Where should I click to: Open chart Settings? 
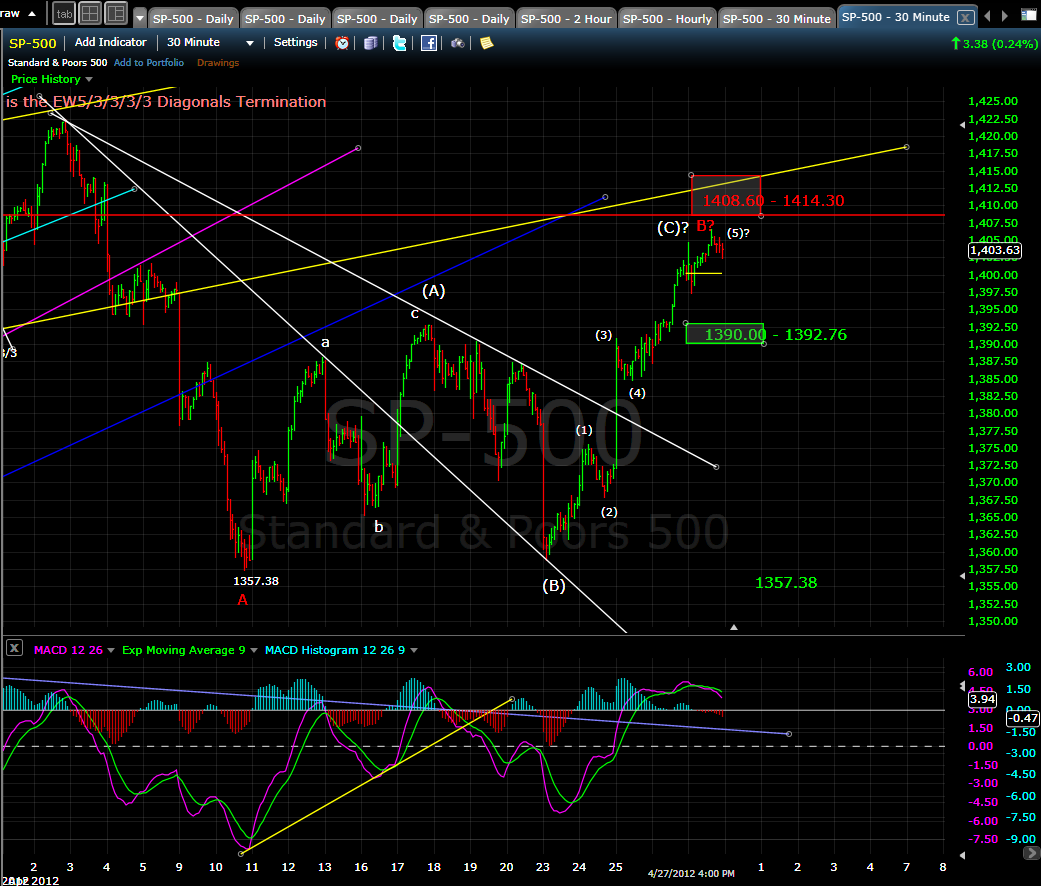295,42
